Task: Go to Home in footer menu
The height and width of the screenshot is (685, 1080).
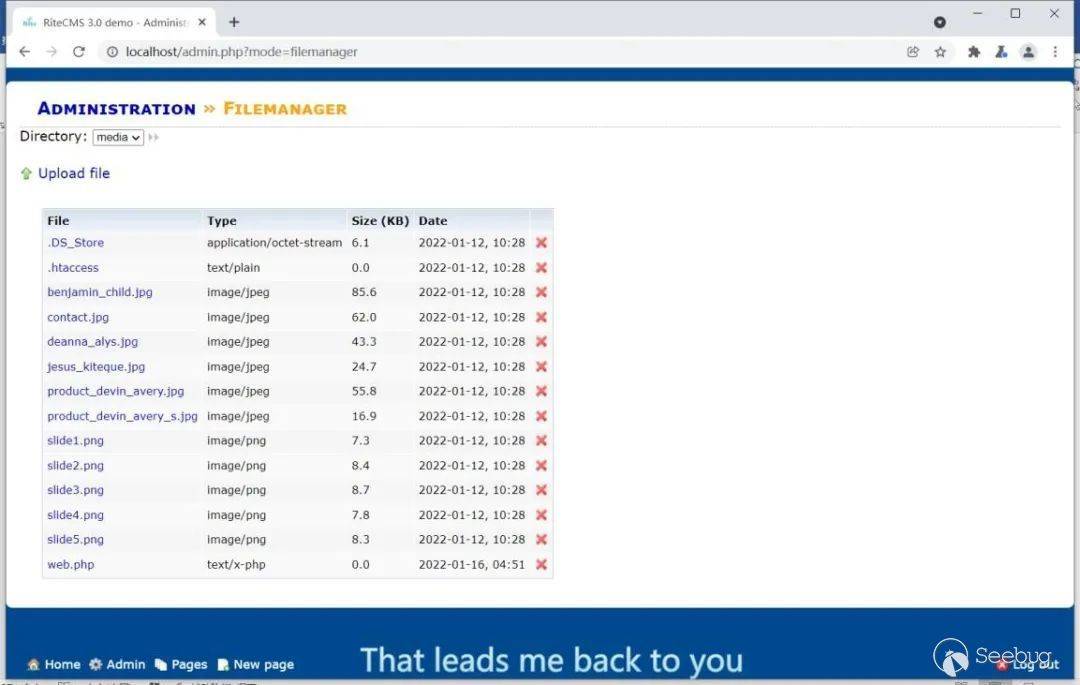Action: point(54,664)
